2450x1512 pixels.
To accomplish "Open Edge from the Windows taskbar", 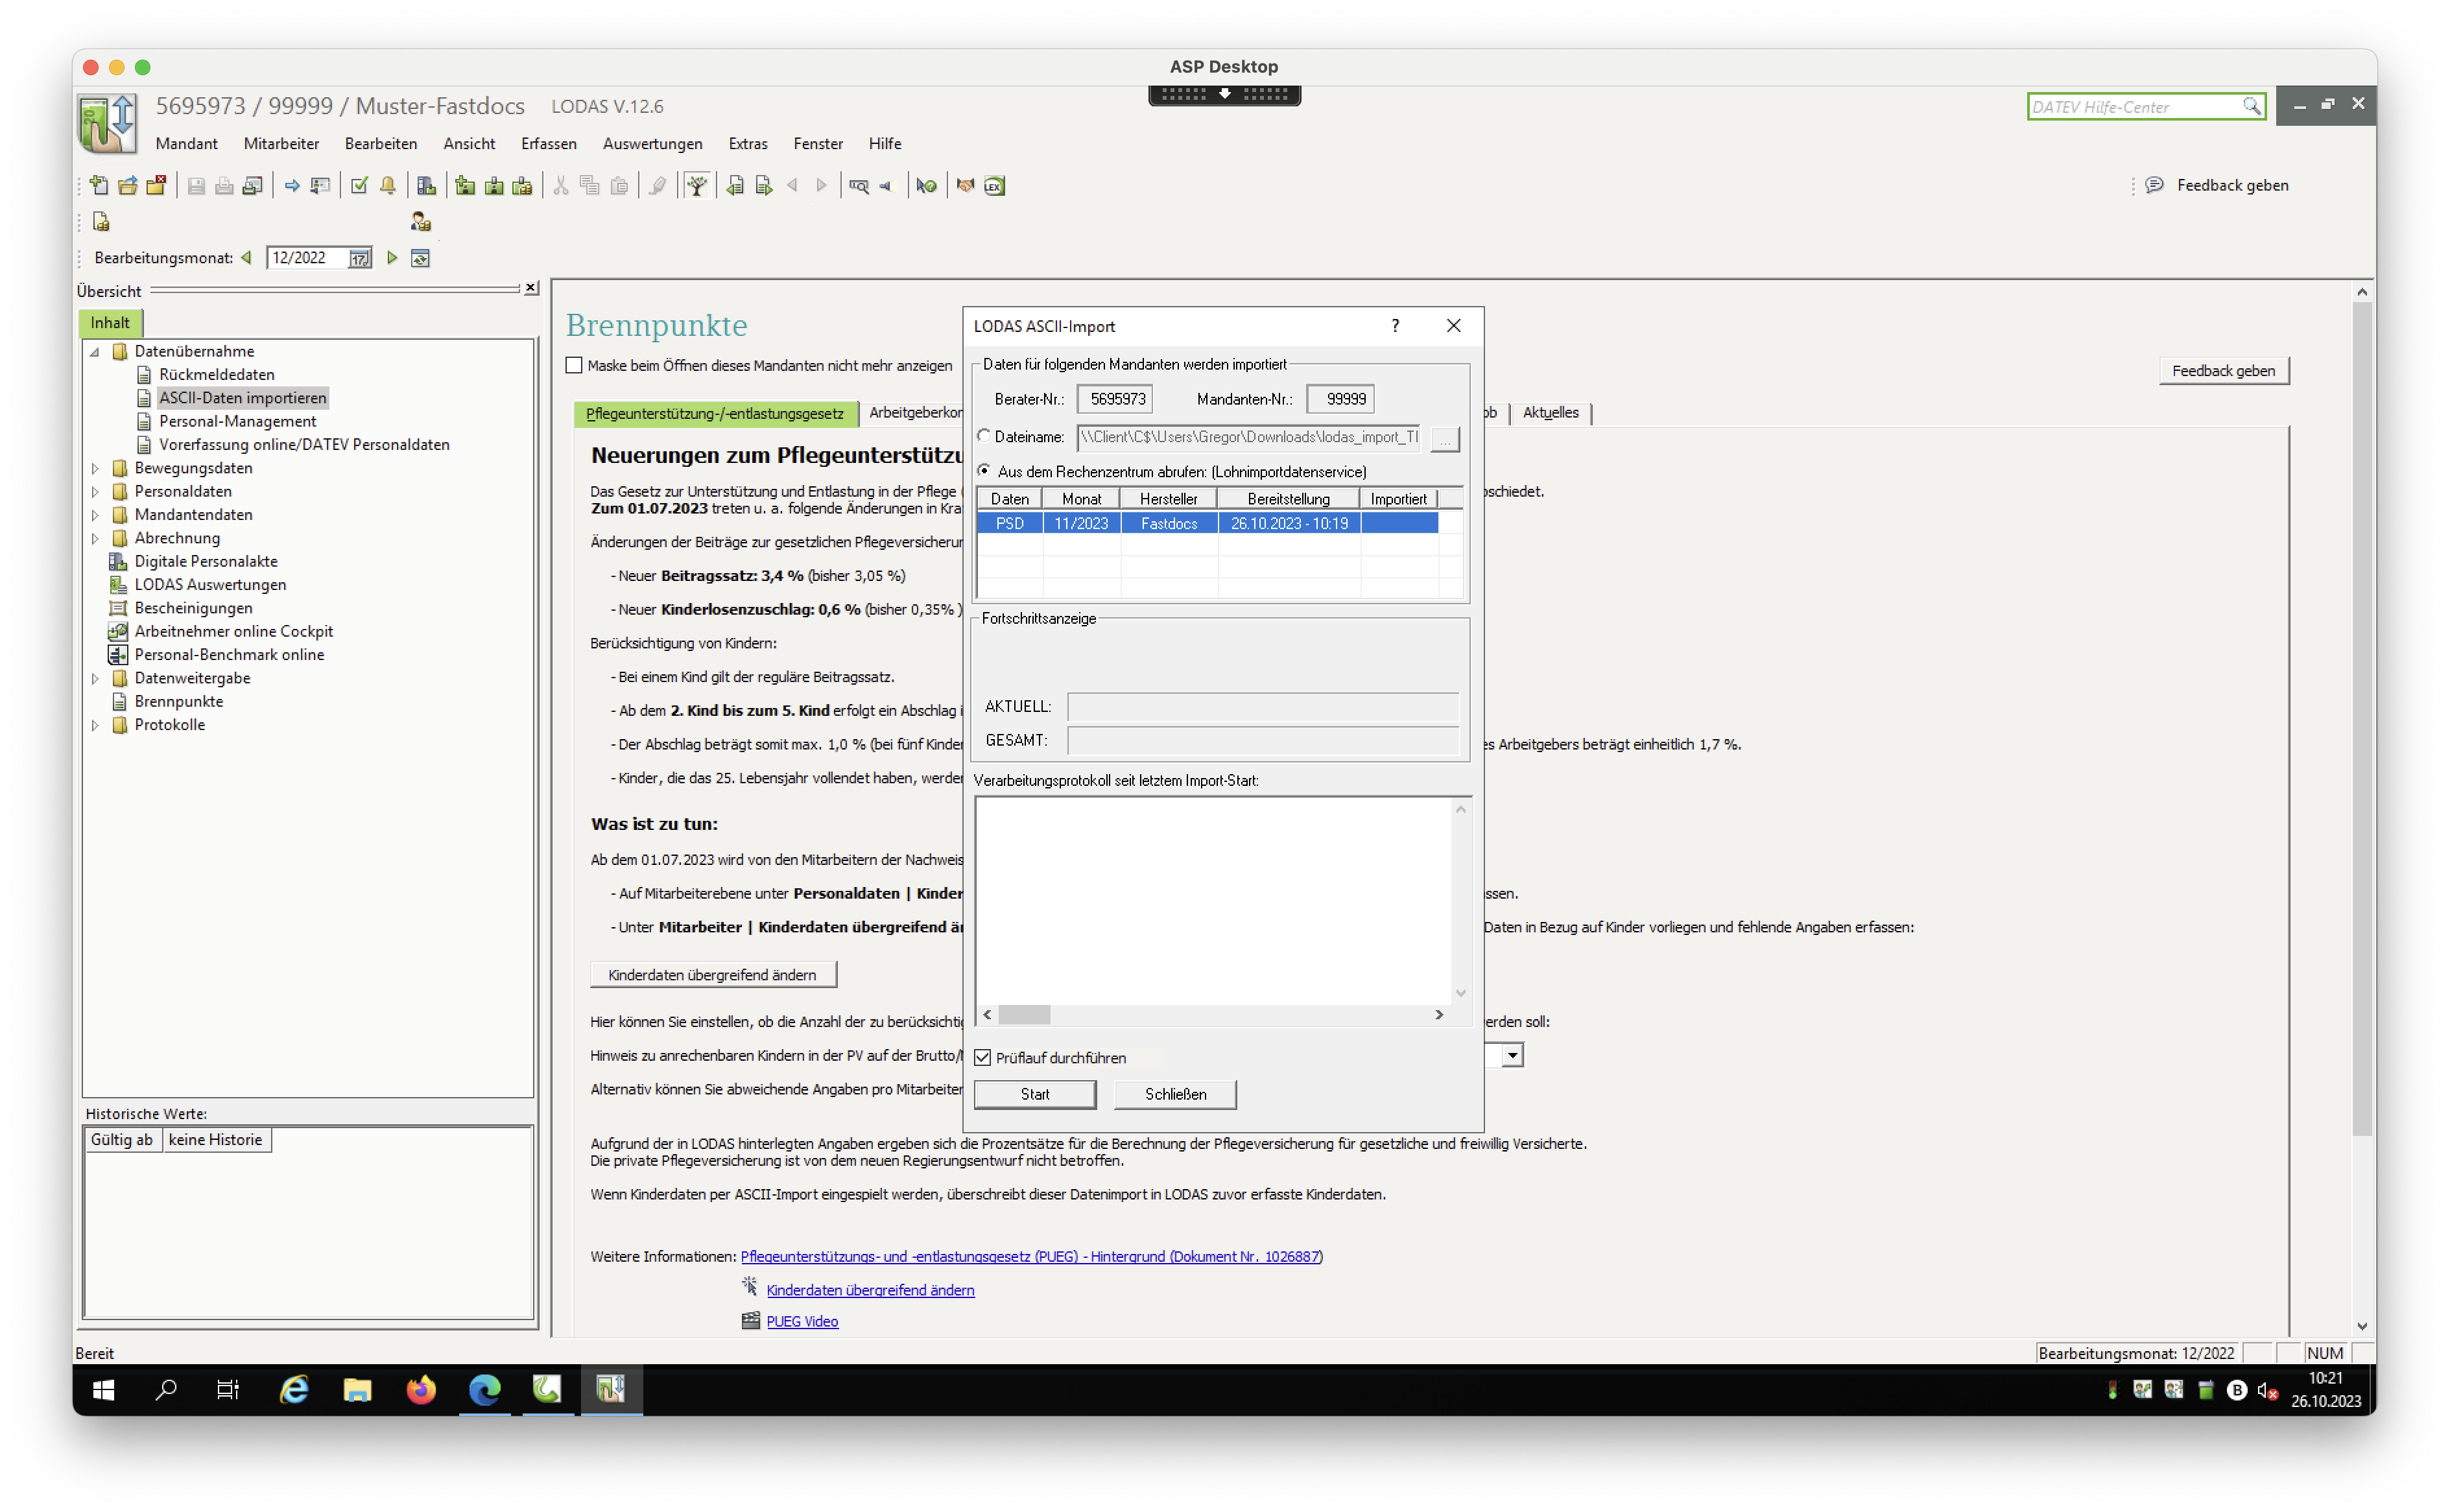I will (485, 1389).
